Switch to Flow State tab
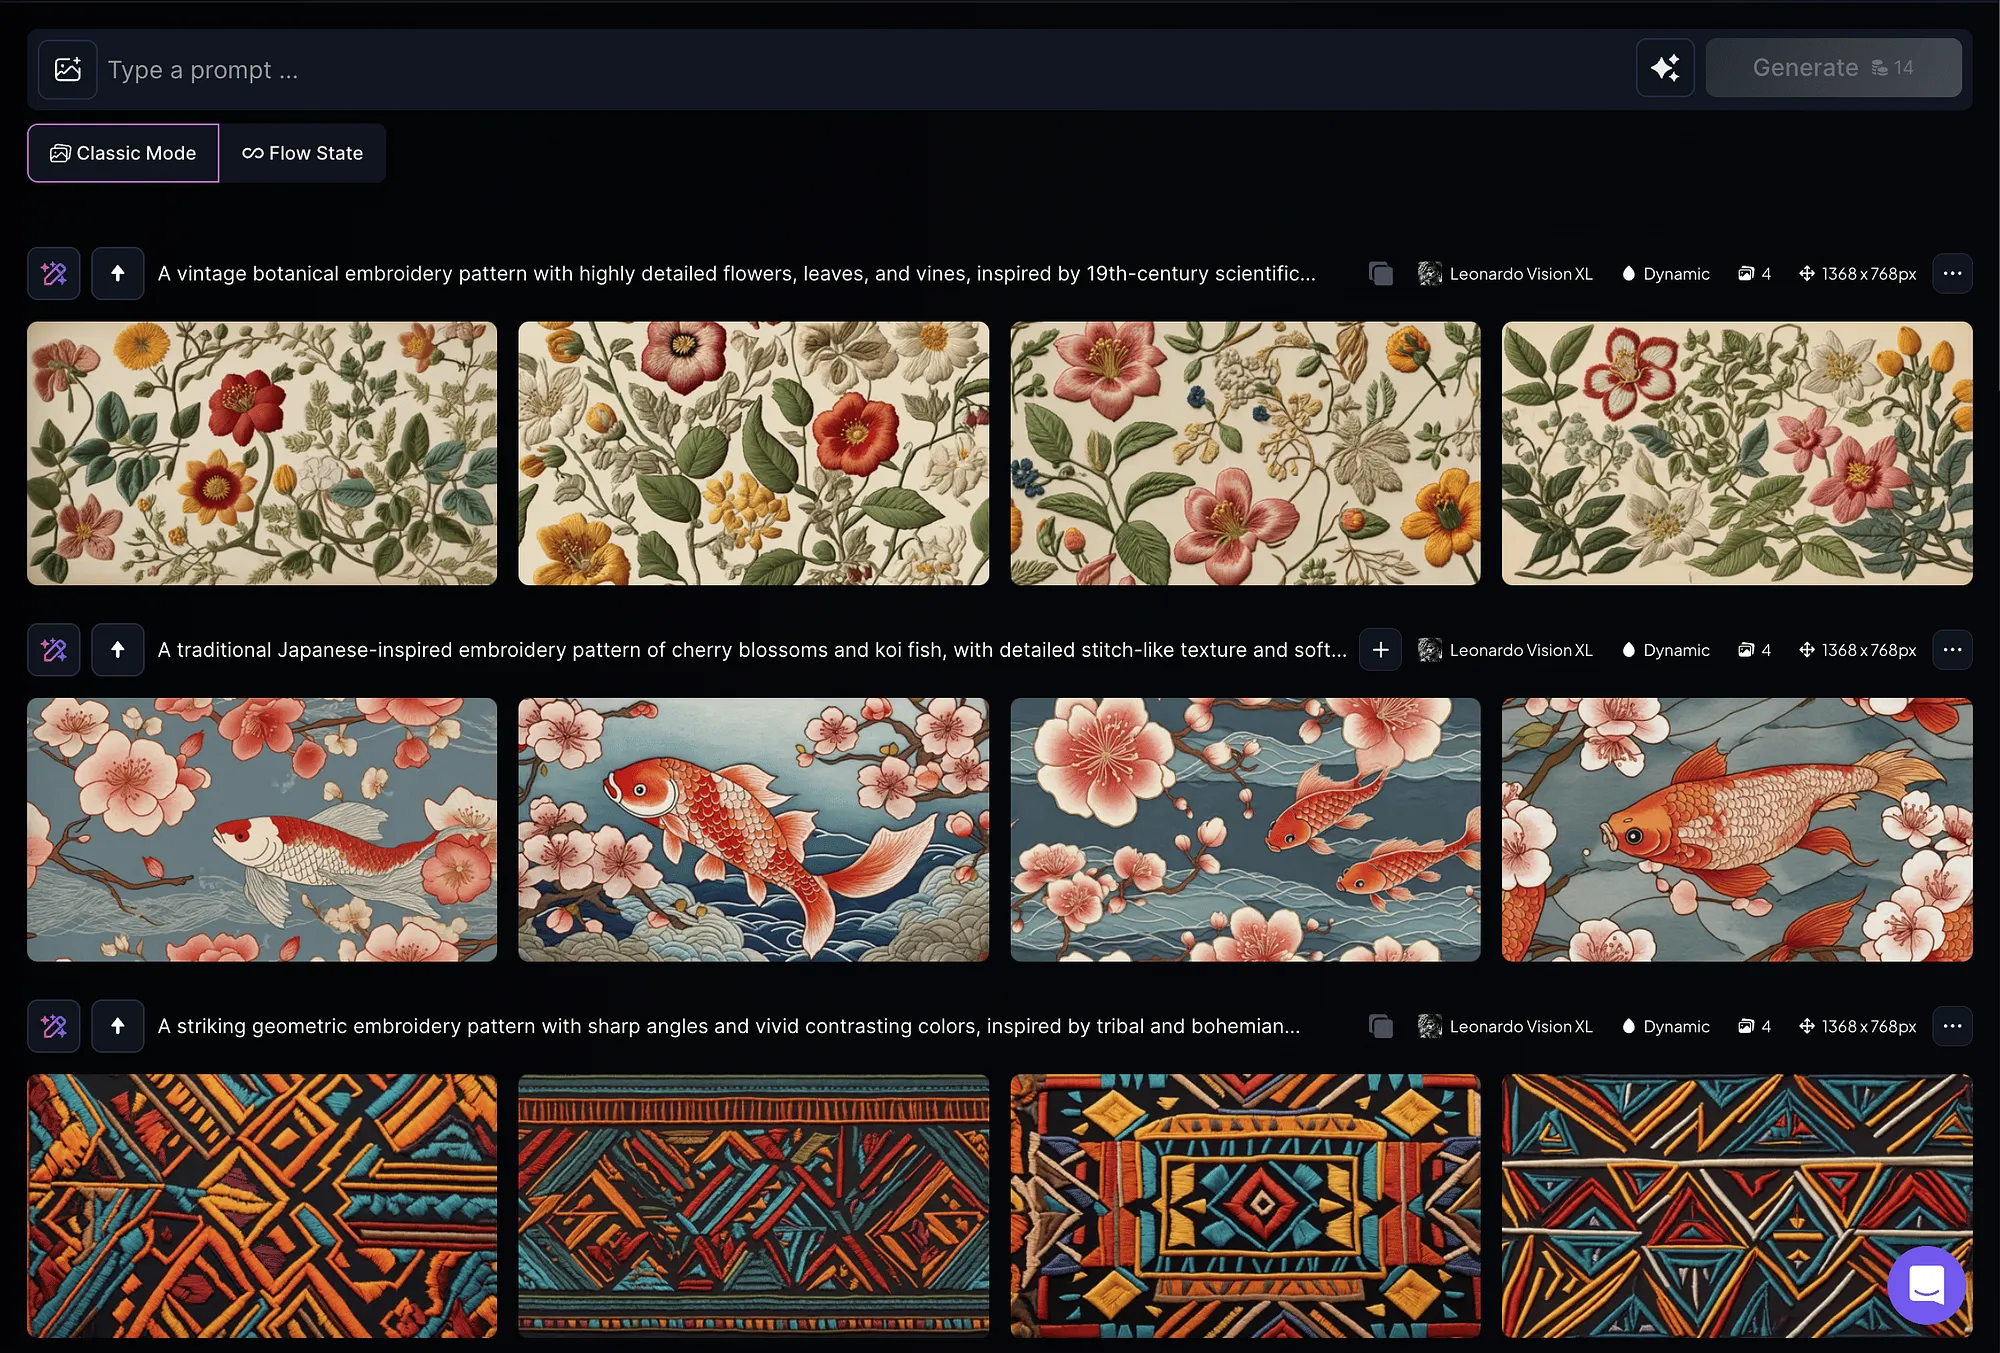 303,153
